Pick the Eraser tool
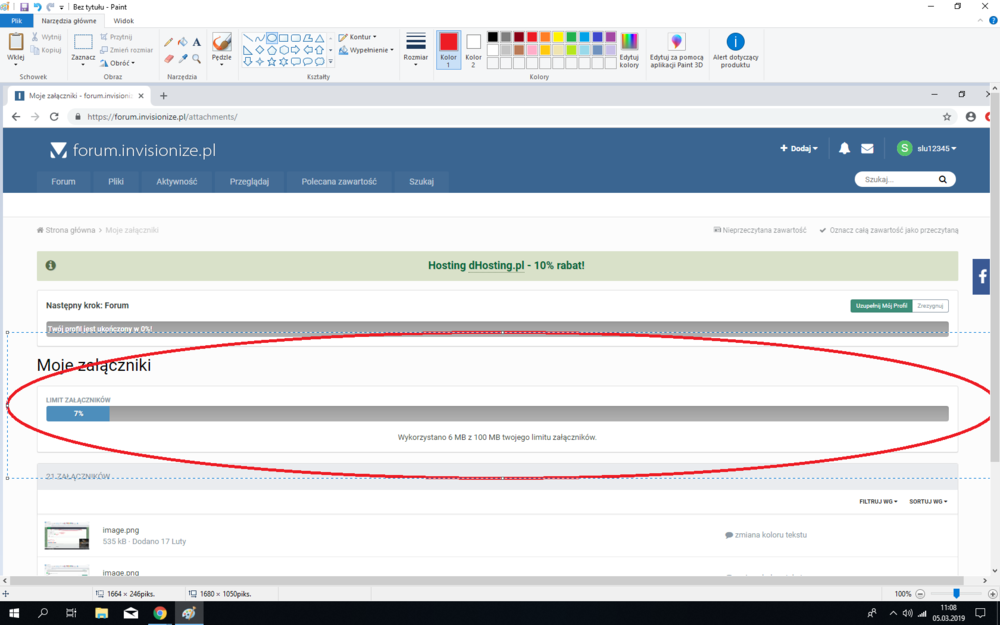Screen dimensions: 1000x625 [168, 58]
